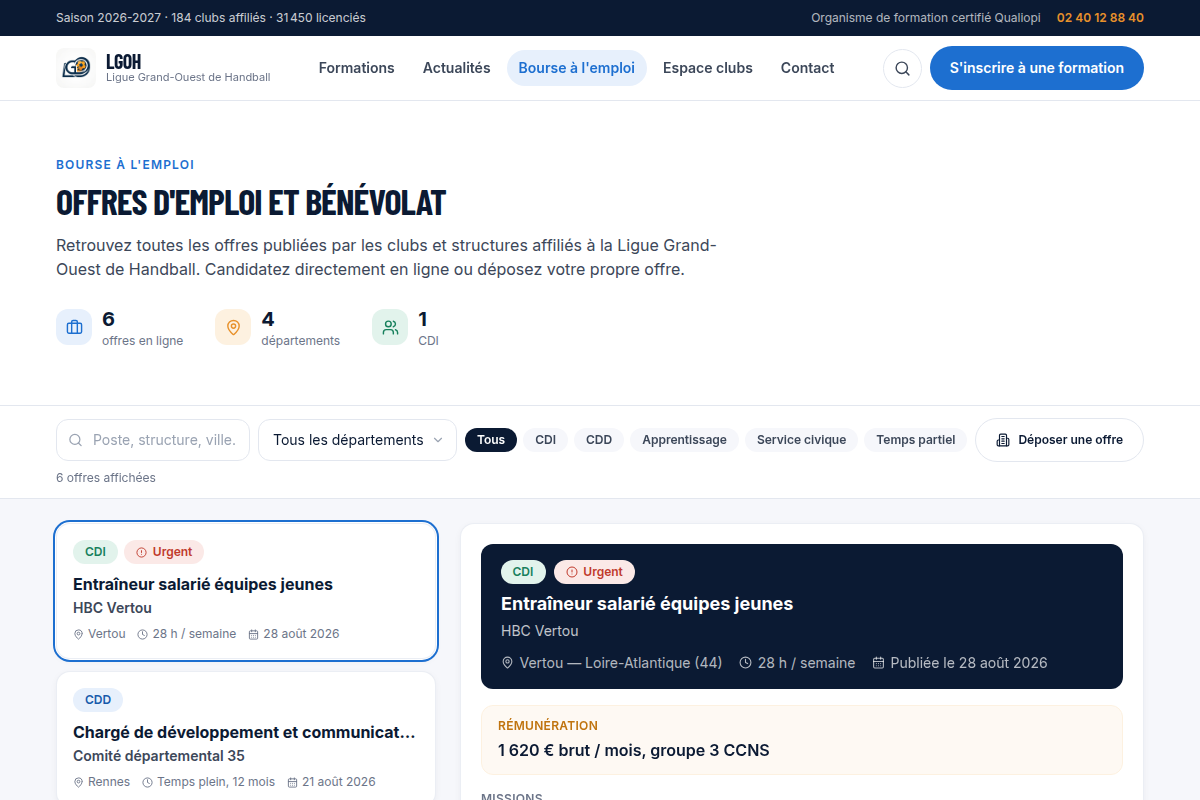The width and height of the screenshot is (1200, 800).
Task: Click the briefcase icon beside 6 offres
Action: (74, 327)
